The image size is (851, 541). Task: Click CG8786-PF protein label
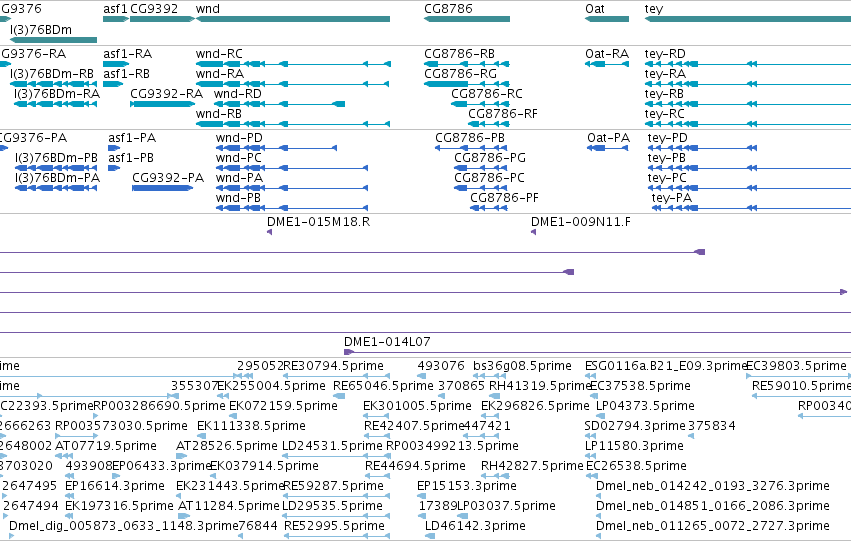point(505,198)
